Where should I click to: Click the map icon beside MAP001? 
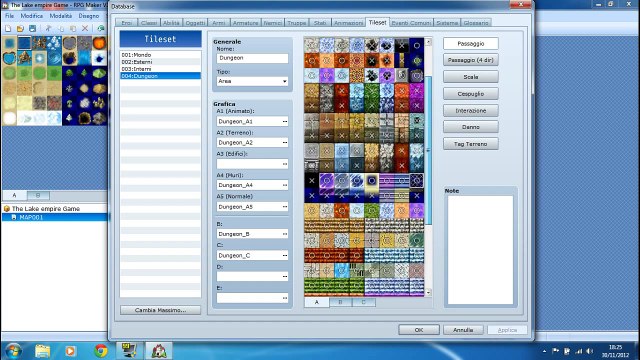tap(13, 217)
